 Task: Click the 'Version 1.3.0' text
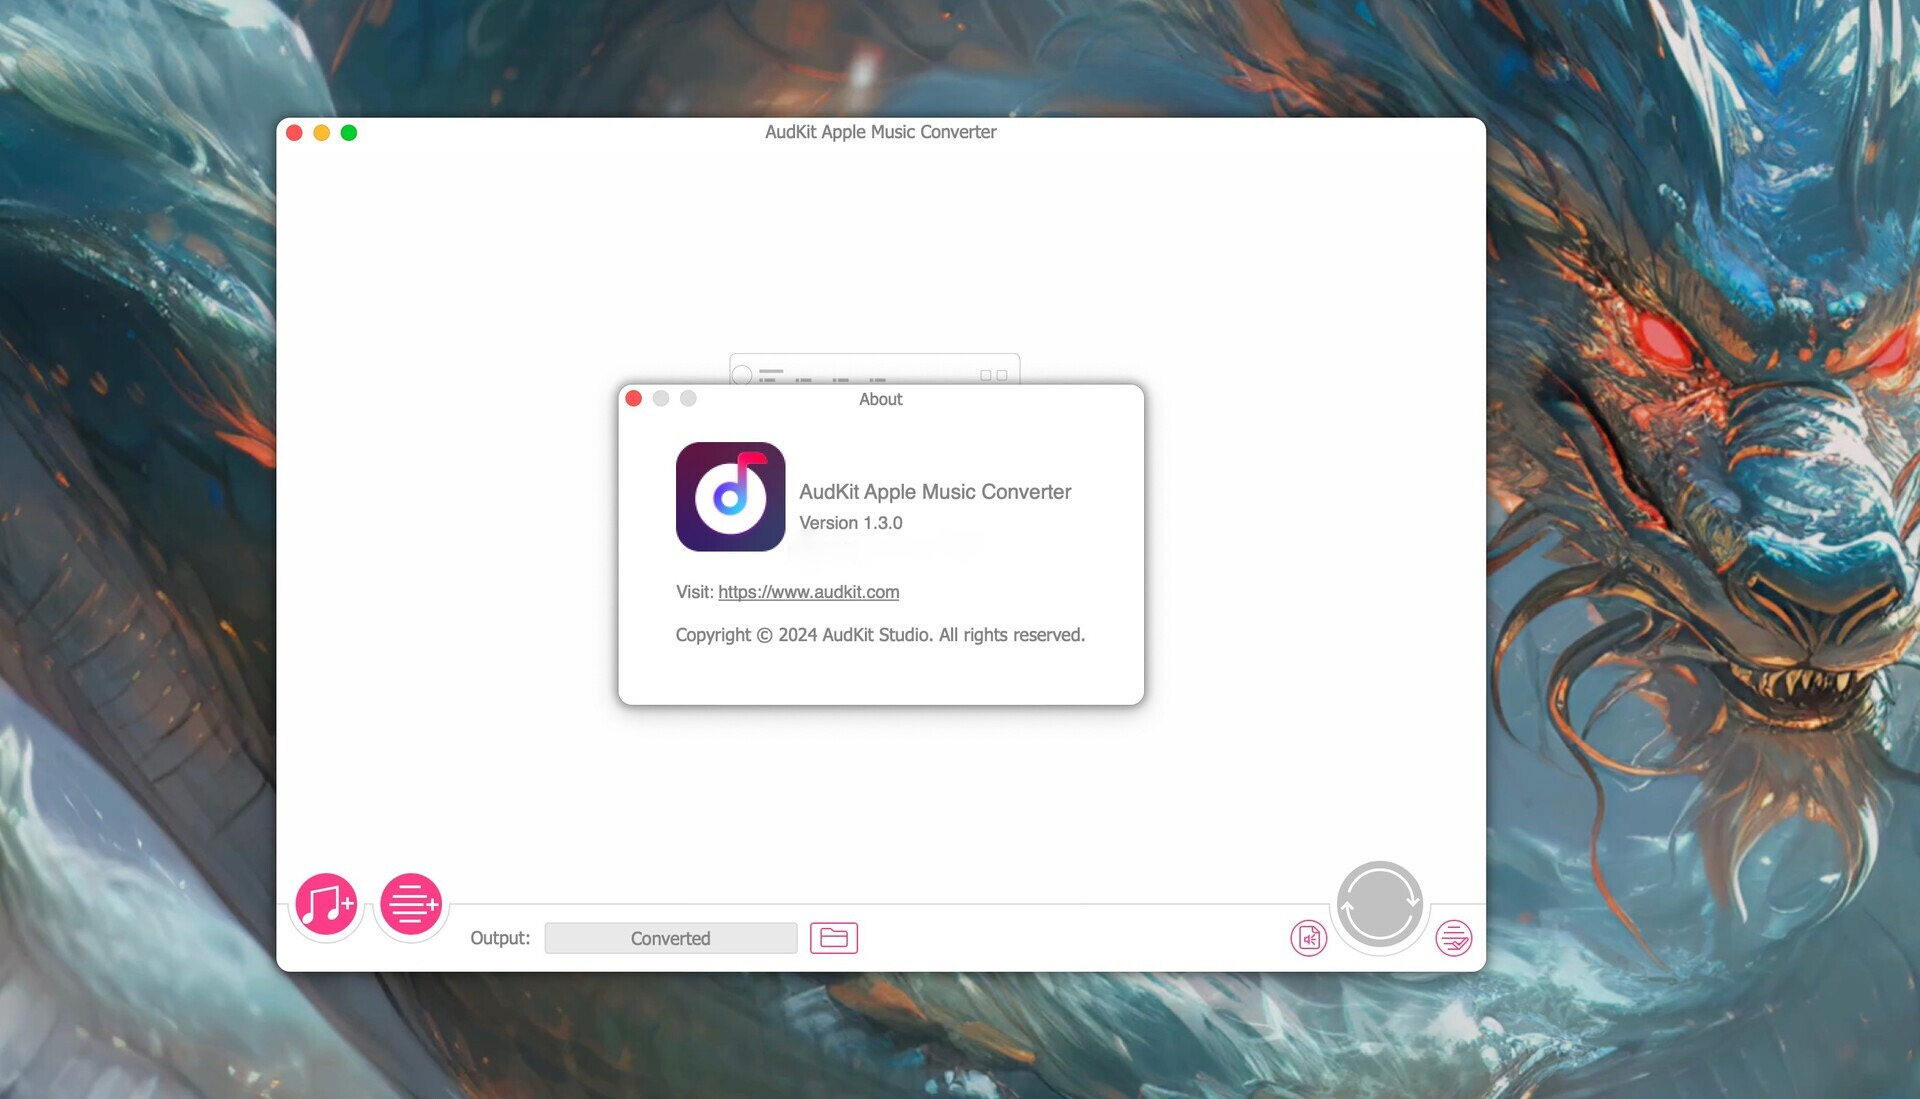(850, 523)
